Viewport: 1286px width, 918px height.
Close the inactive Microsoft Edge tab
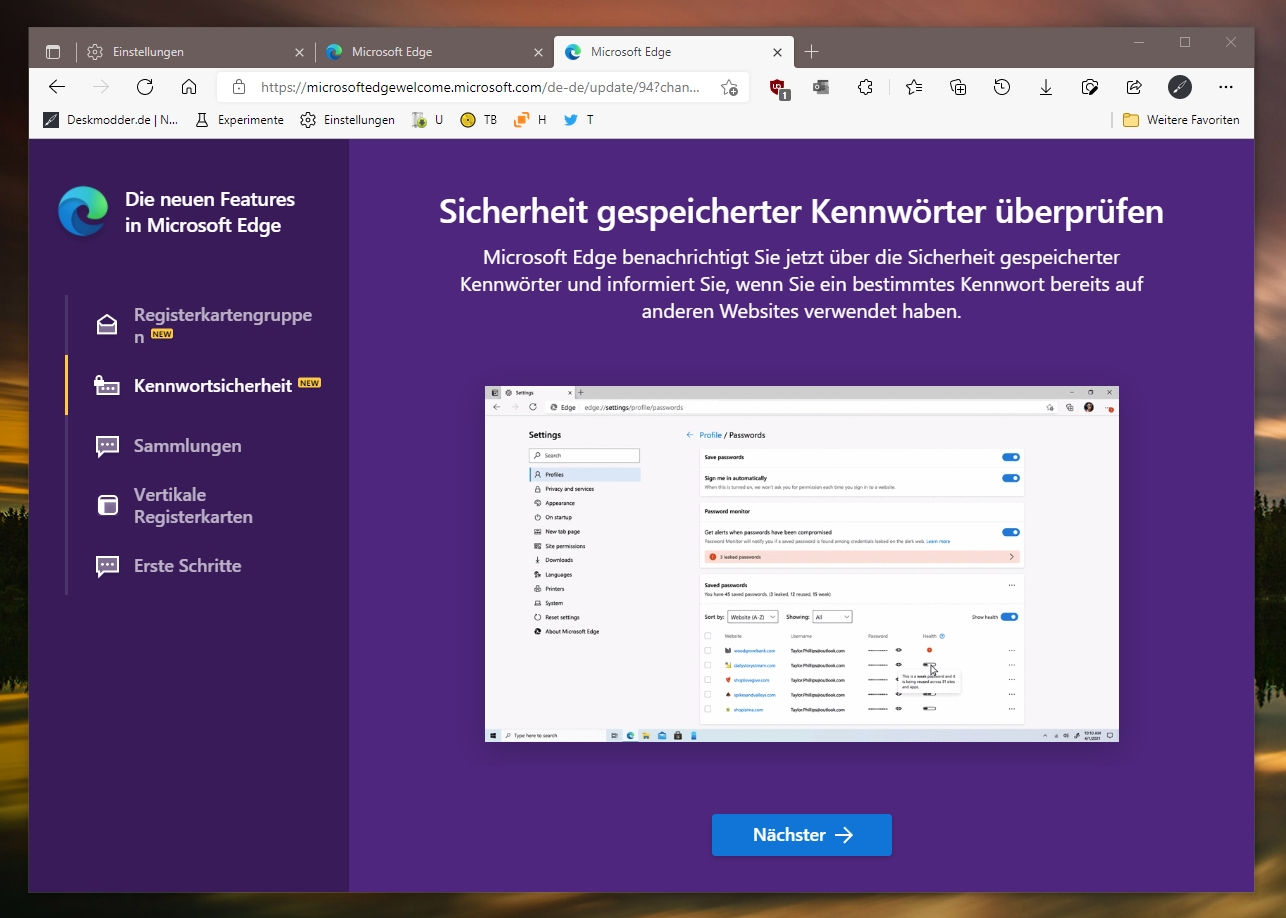point(538,52)
